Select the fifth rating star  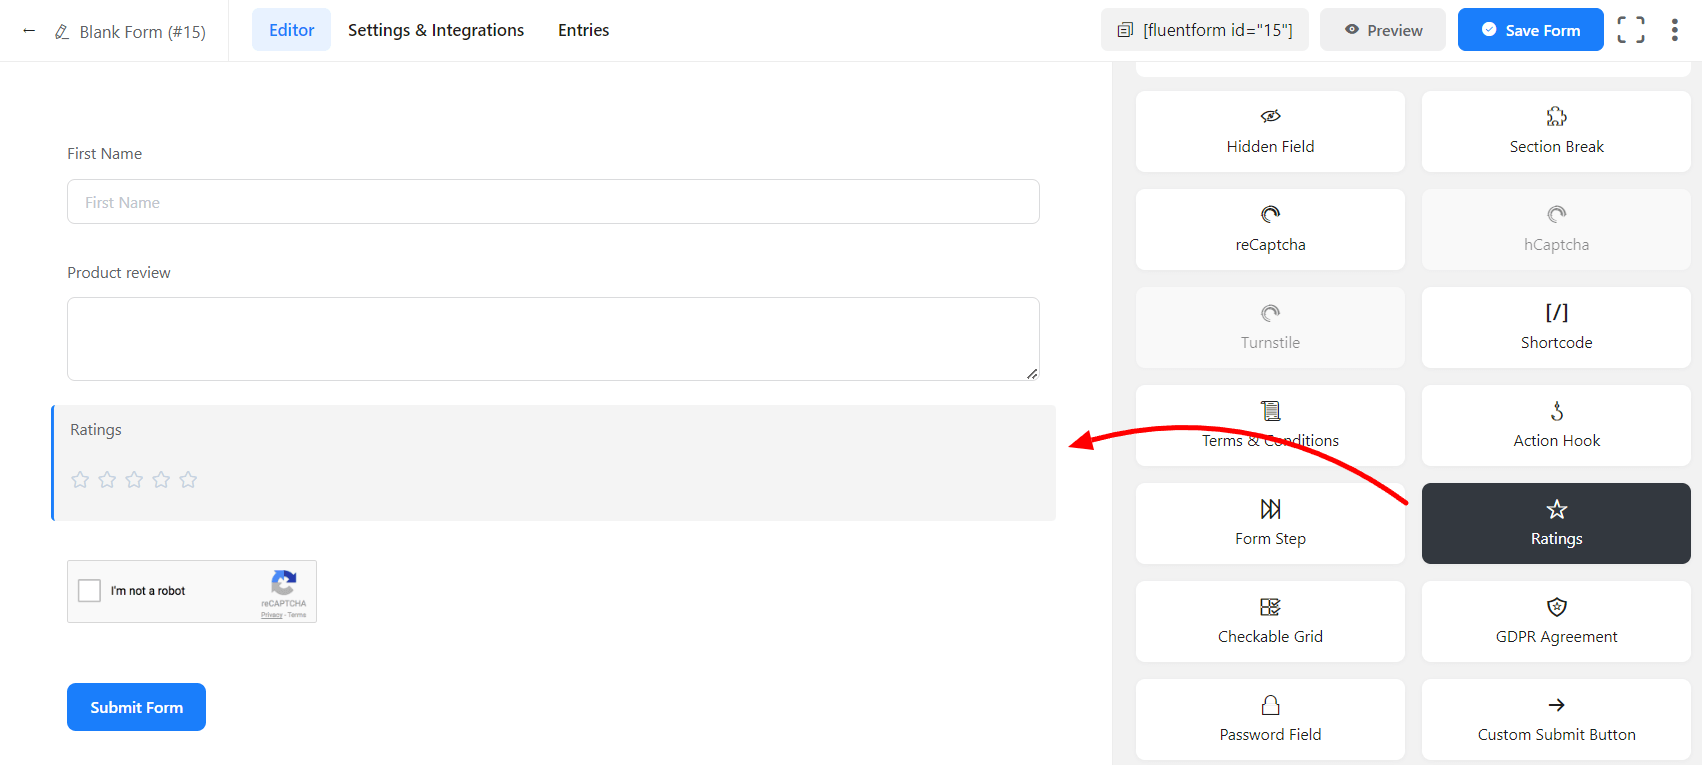pos(188,480)
